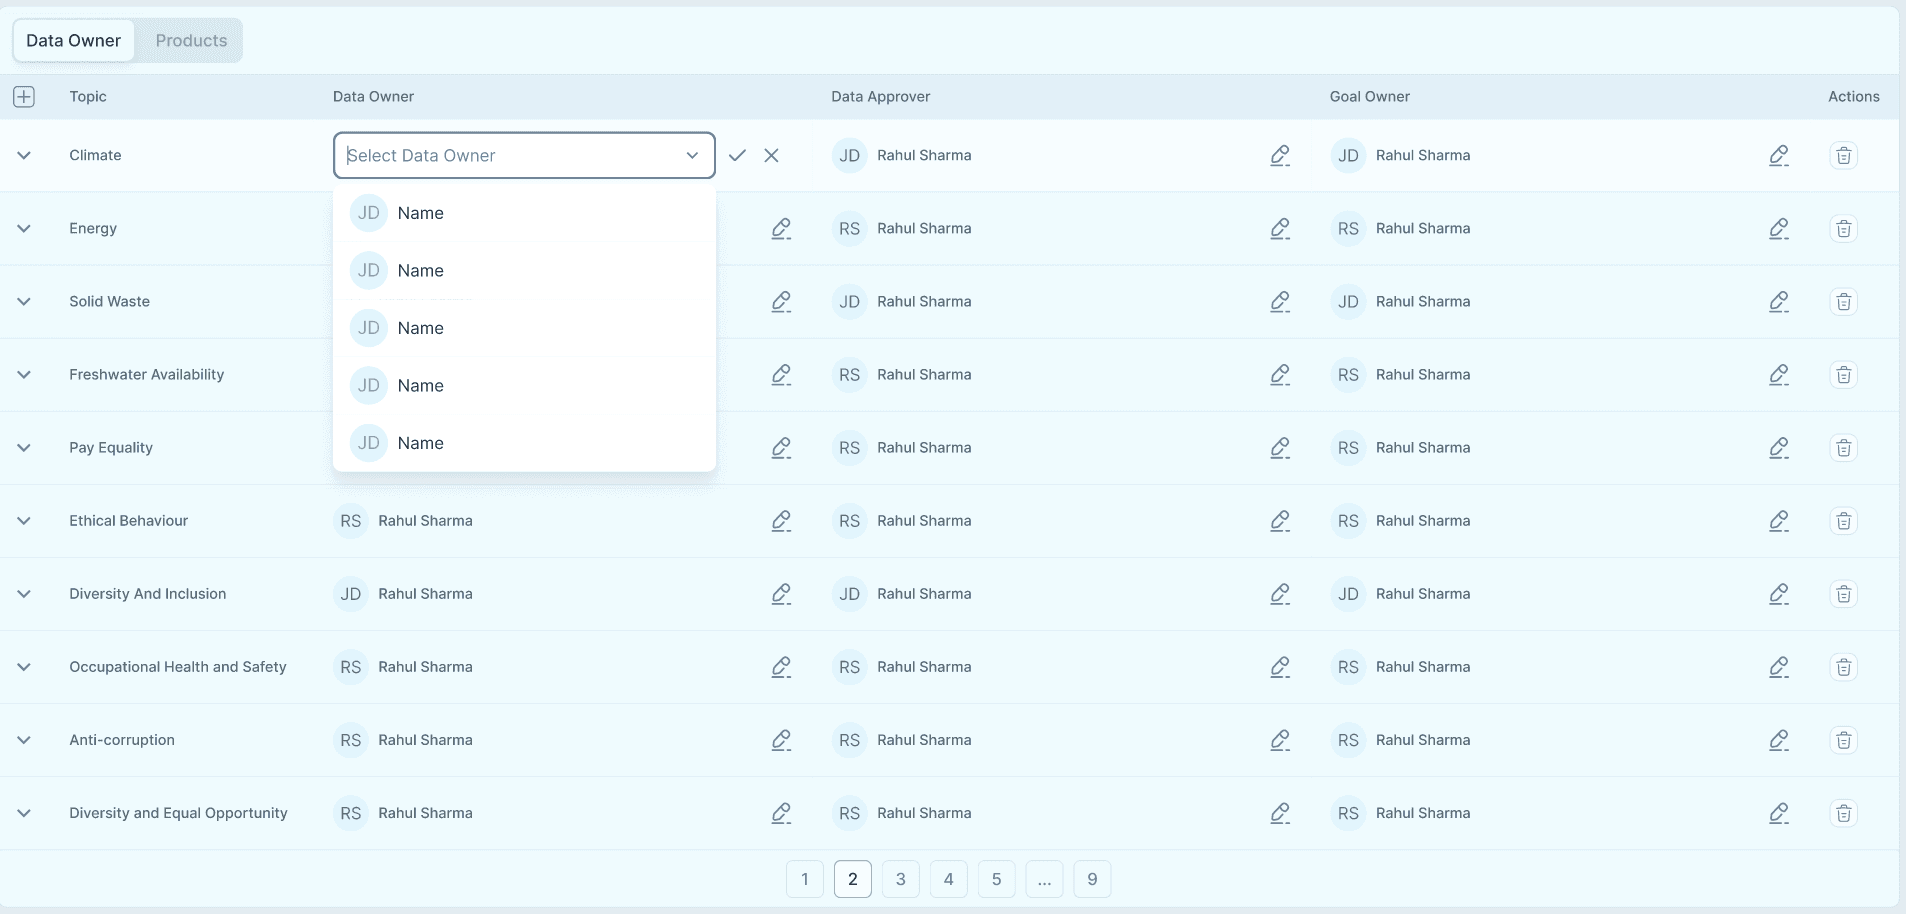
Task: Delete the Ethical Behaviour row
Action: 1844,520
